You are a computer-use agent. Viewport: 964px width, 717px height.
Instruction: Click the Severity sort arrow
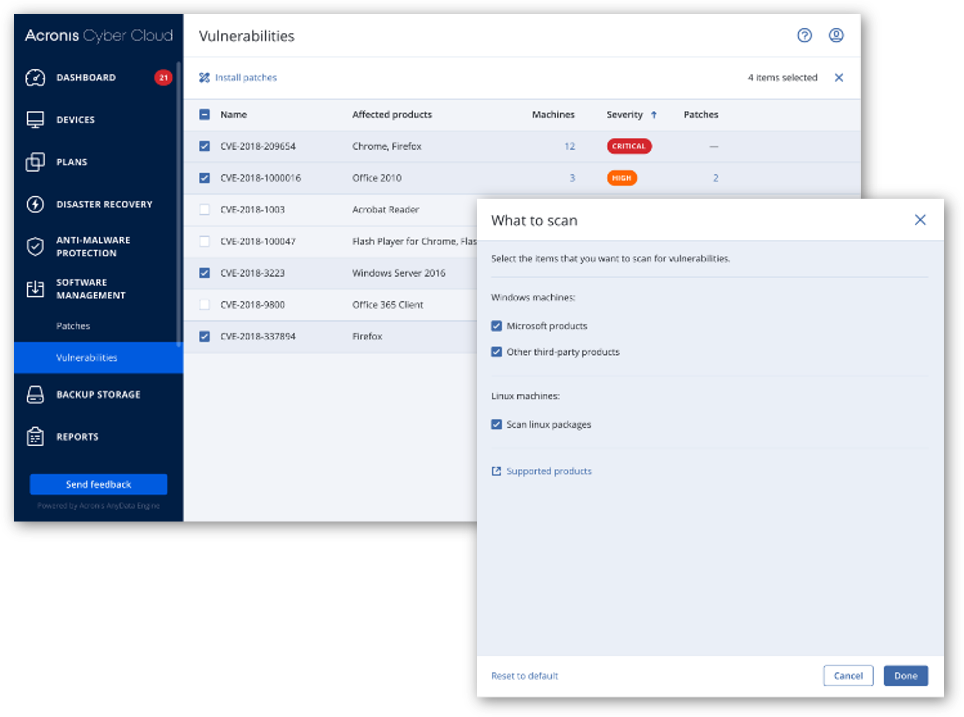pos(654,114)
